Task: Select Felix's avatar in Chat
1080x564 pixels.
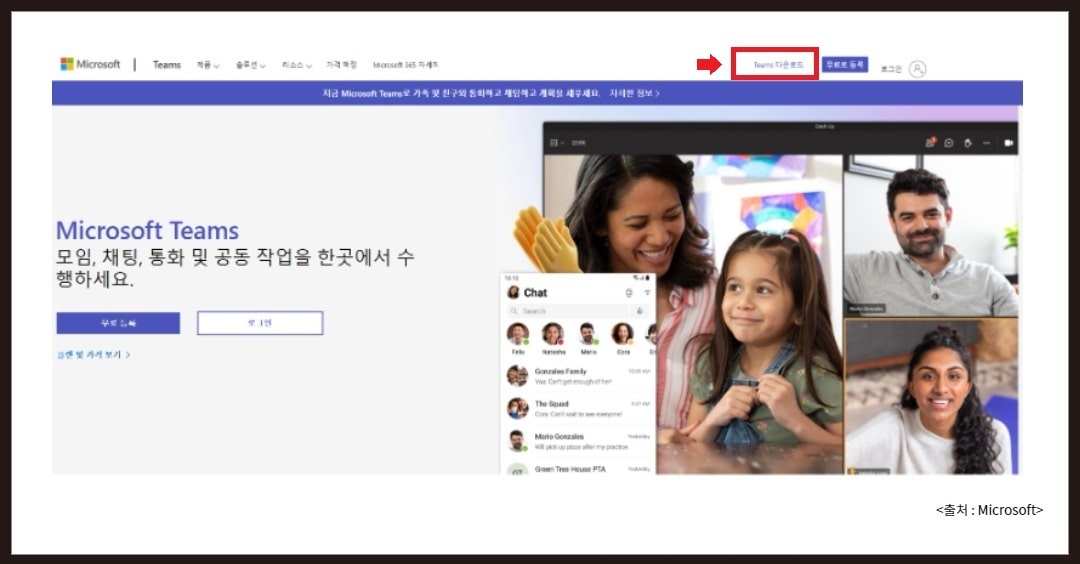Action: click(518, 334)
